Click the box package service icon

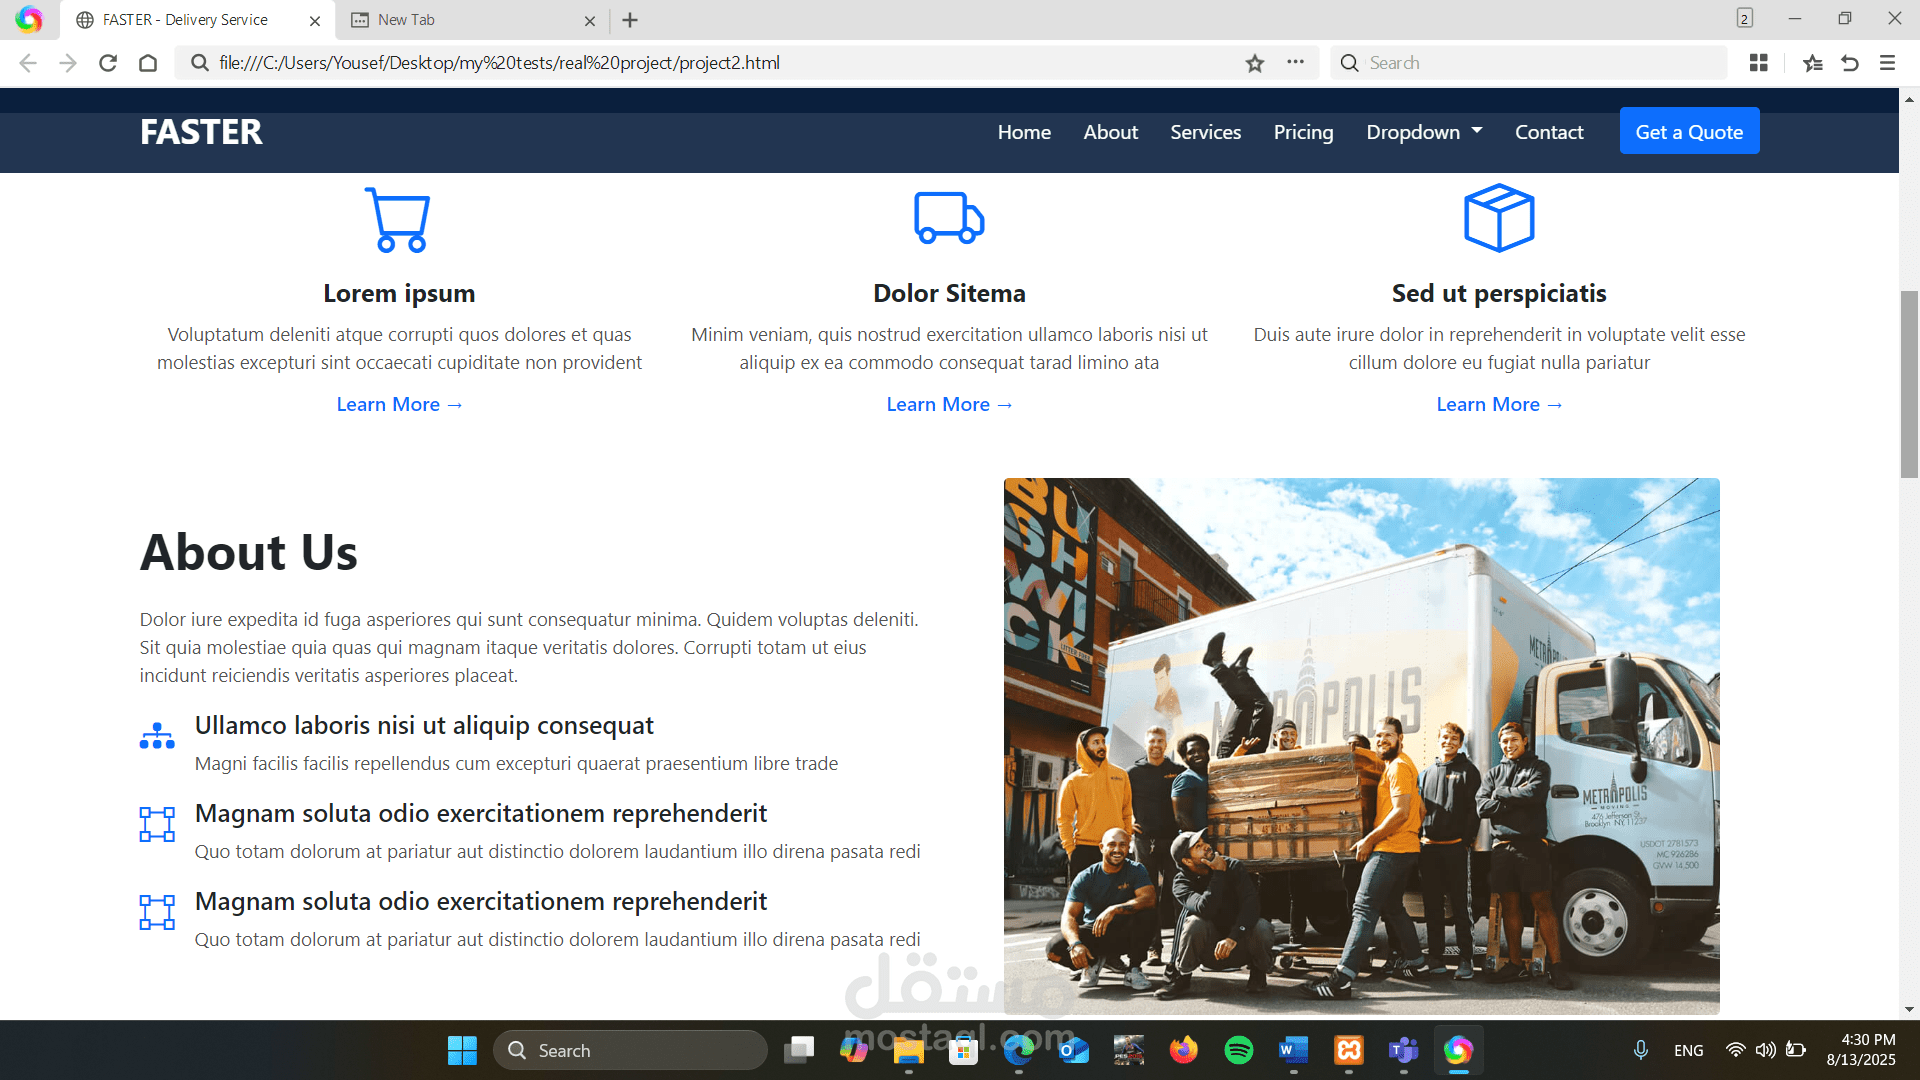coord(1499,218)
